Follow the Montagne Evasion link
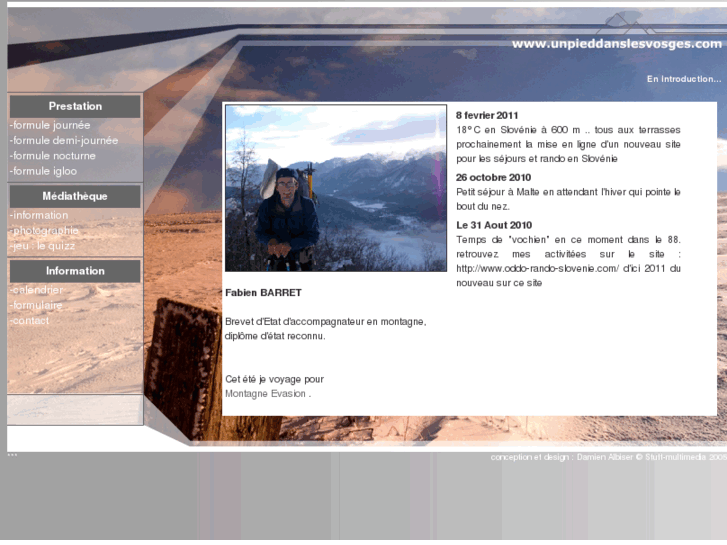Screen dimensions: 727x545 coord(265,394)
